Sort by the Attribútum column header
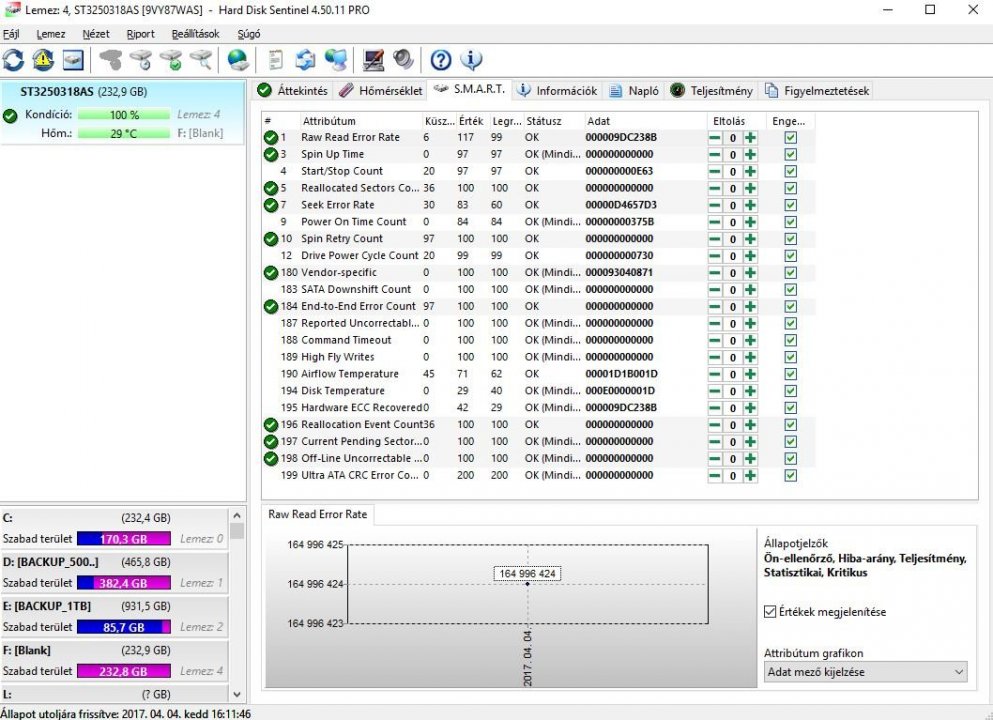Image resolution: width=993 pixels, height=720 pixels. (x=360, y=121)
